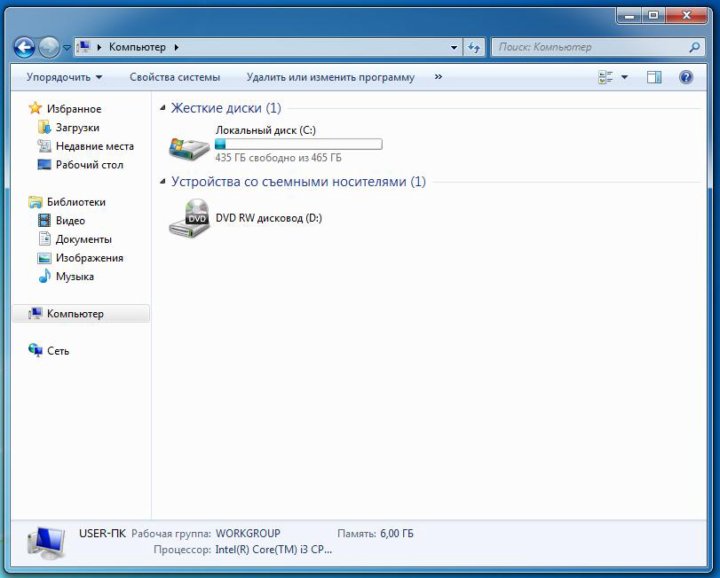
Task: Click Свойства системы in toolbar
Action: pos(175,77)
